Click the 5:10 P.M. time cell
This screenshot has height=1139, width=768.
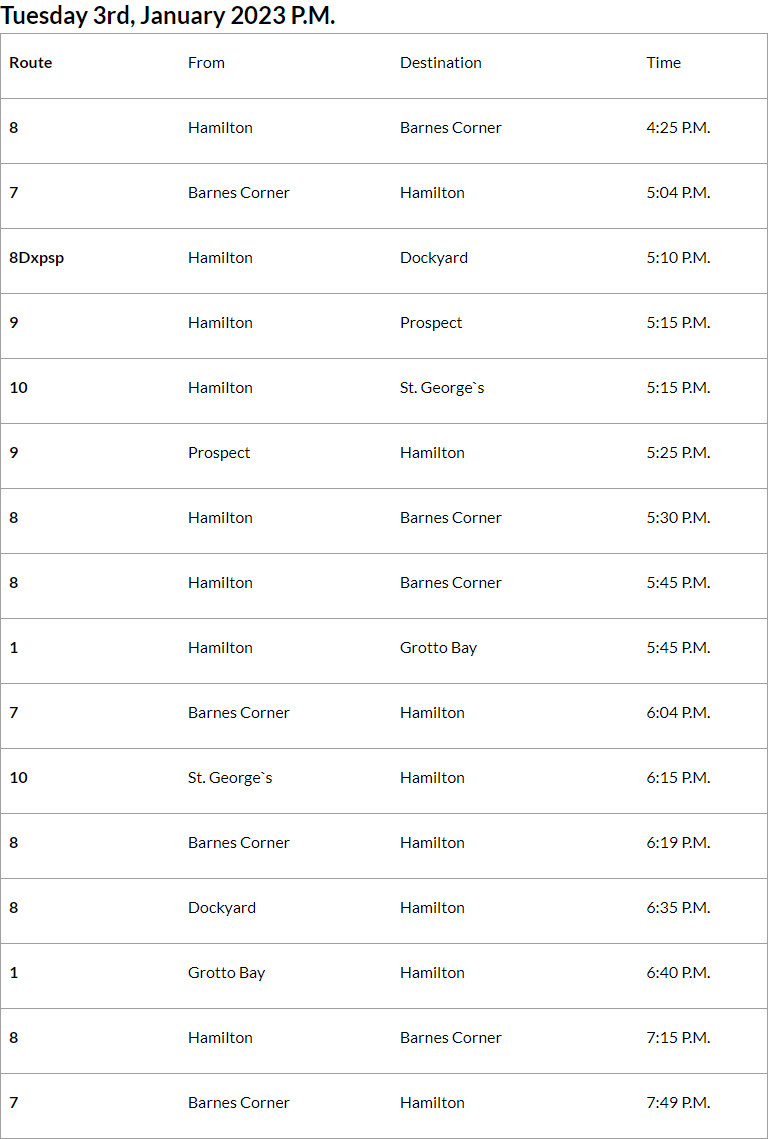678,258
